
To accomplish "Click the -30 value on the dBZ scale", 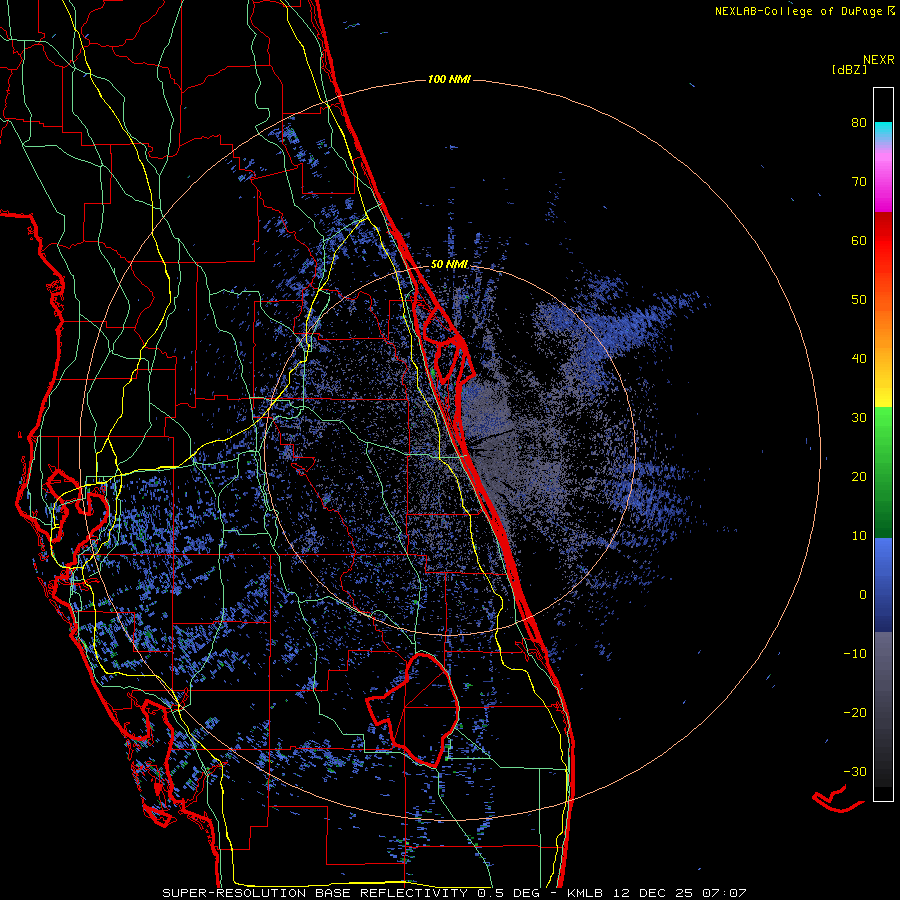I will pos(855,772).
